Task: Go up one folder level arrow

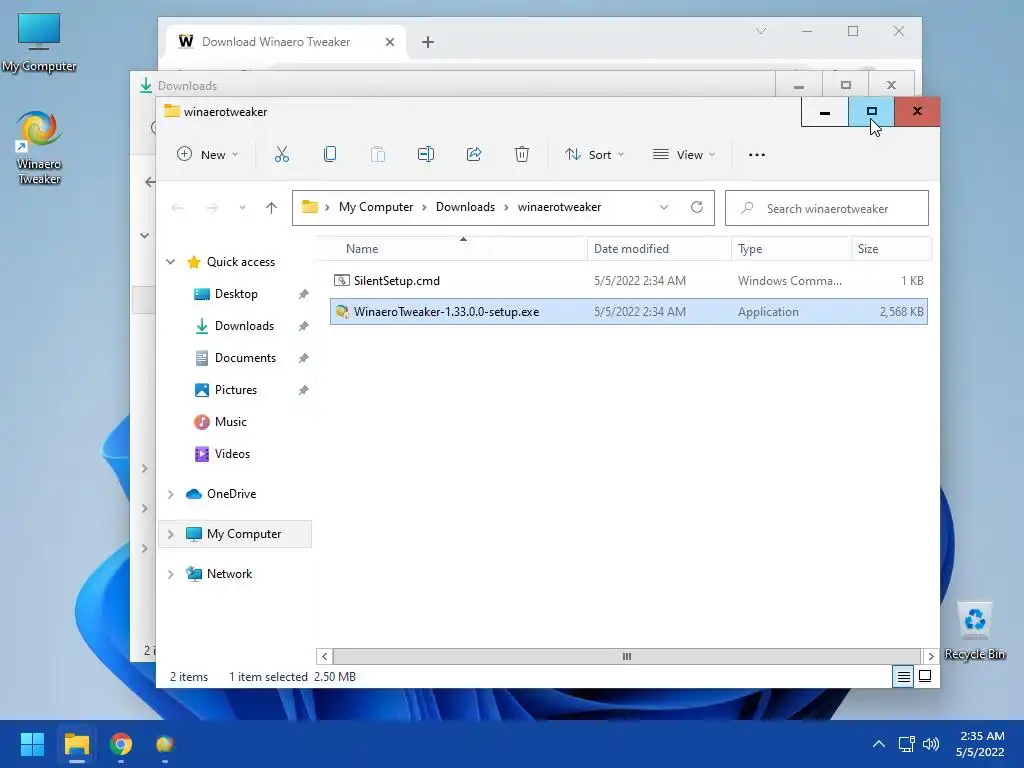Action: (x=271, y=208)
